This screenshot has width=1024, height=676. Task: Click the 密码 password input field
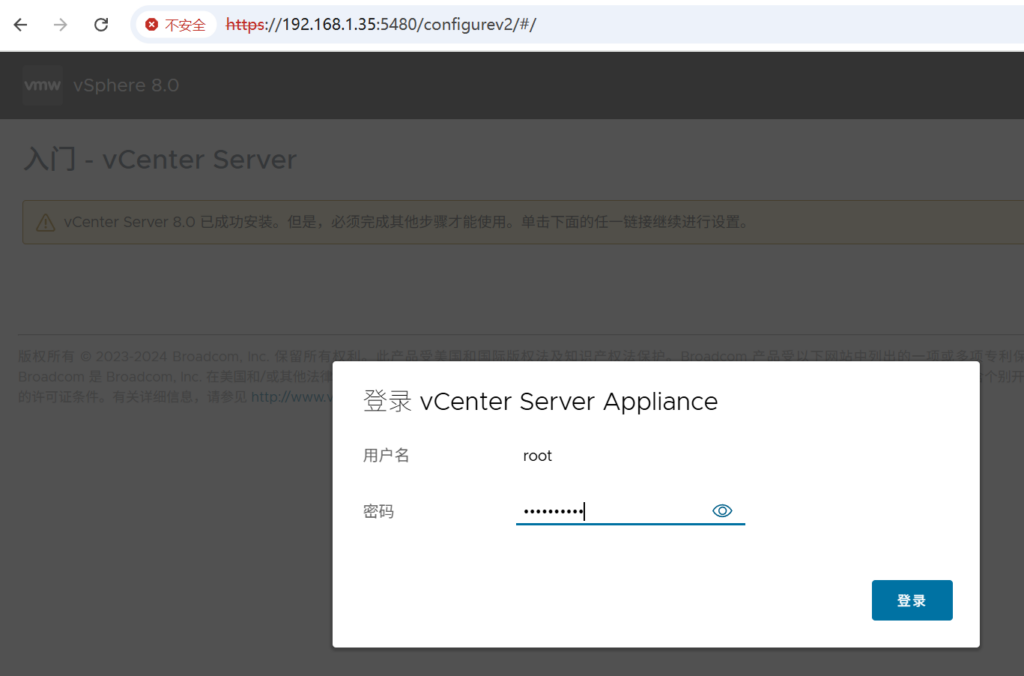pyautogui.click(x=630, y=511)
